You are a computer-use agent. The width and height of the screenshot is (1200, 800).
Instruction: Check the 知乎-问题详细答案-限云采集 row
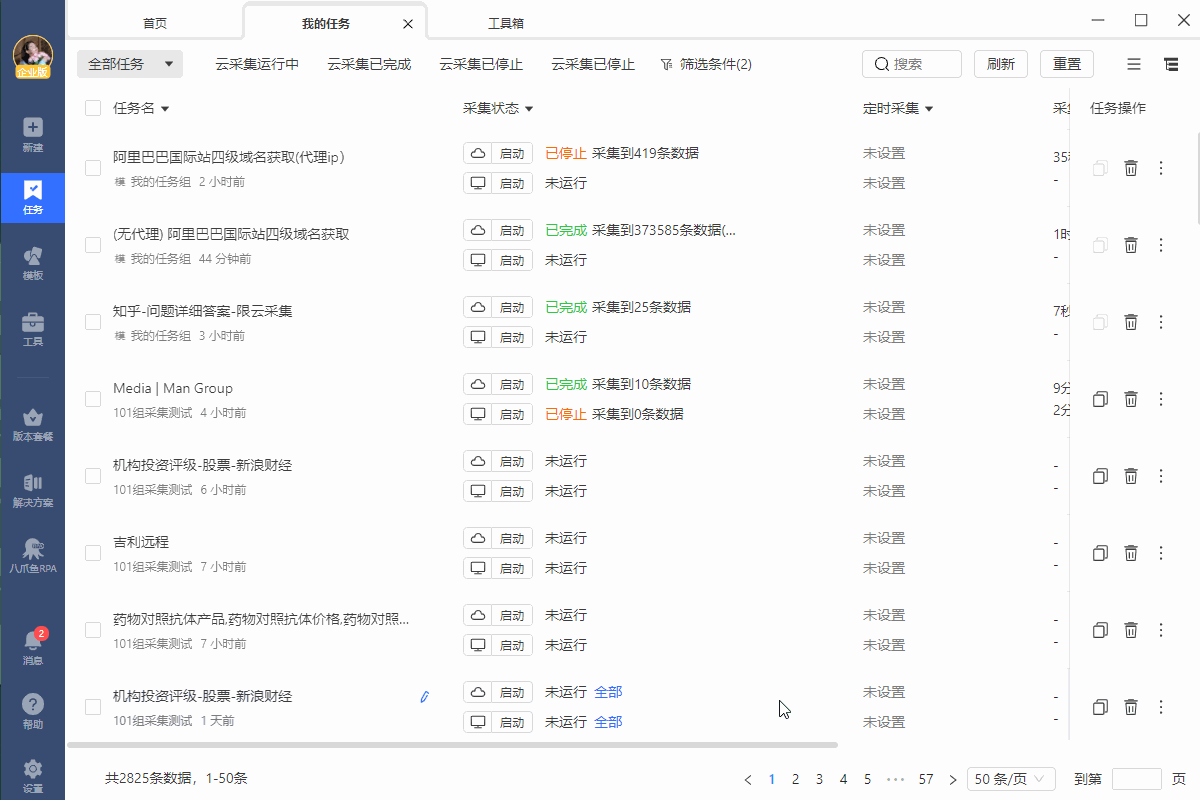[x=93, y=322]
